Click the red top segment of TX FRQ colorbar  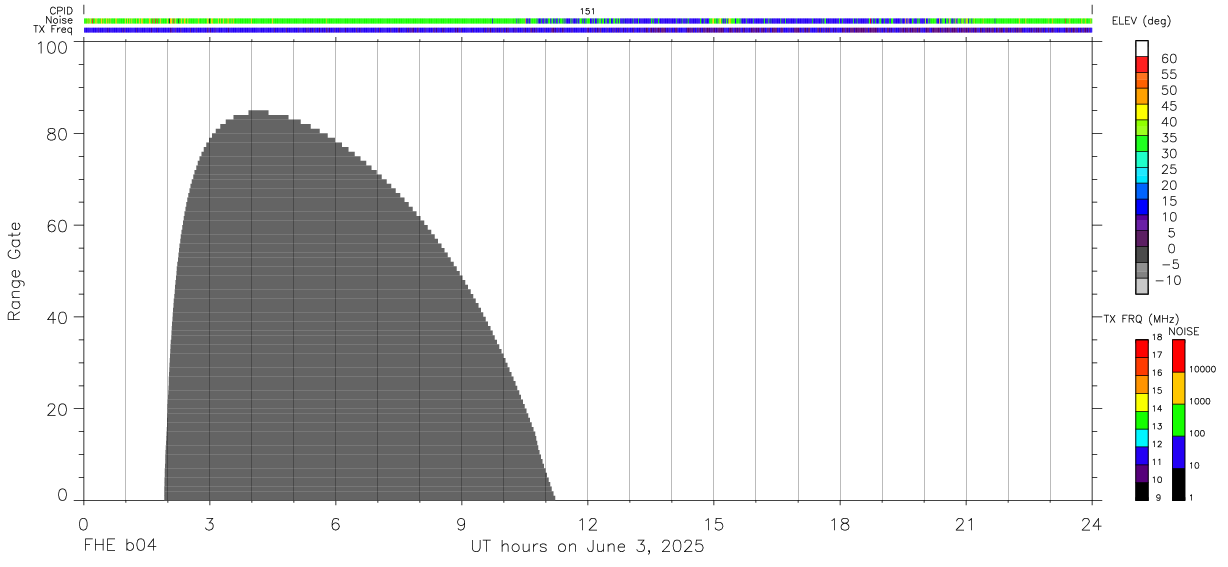[x=1142, y=349]
